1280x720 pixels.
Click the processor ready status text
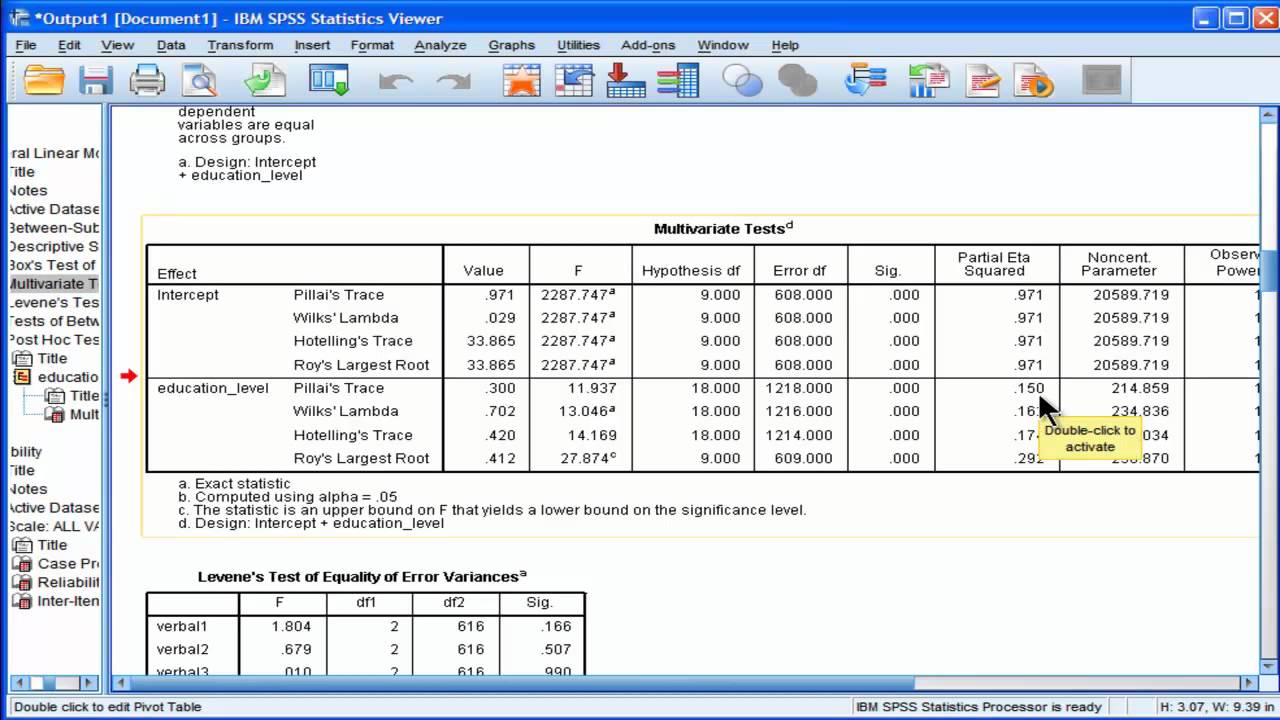tap(979, 706)
